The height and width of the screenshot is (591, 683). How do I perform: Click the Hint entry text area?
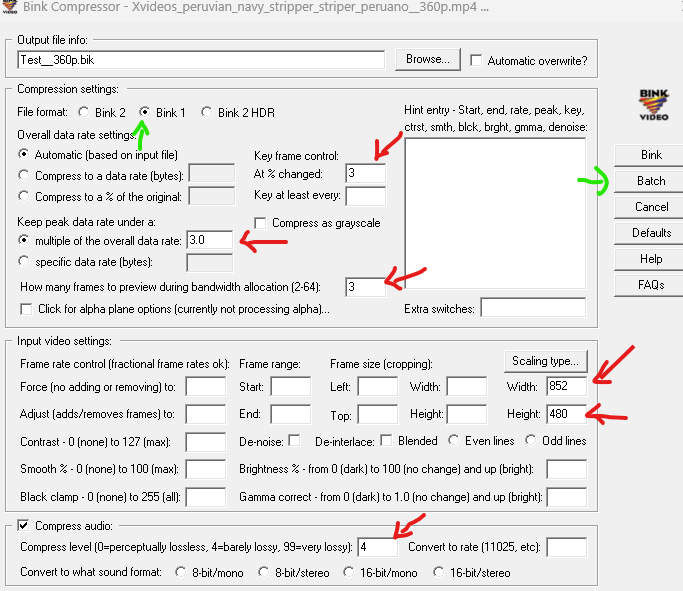[x=495, y=213]
